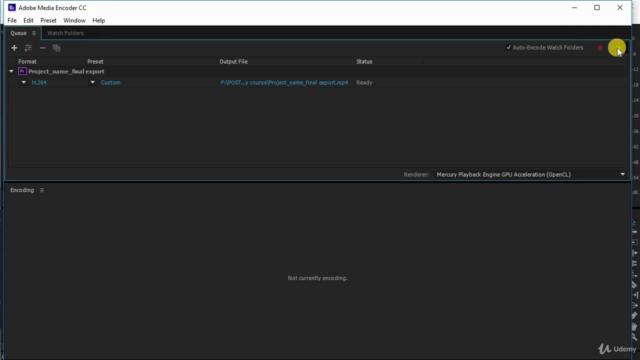Click the 'Not currently encoding.' message
Image resolution: width=640 pixels, height=360 pixels.
[318, 278]
